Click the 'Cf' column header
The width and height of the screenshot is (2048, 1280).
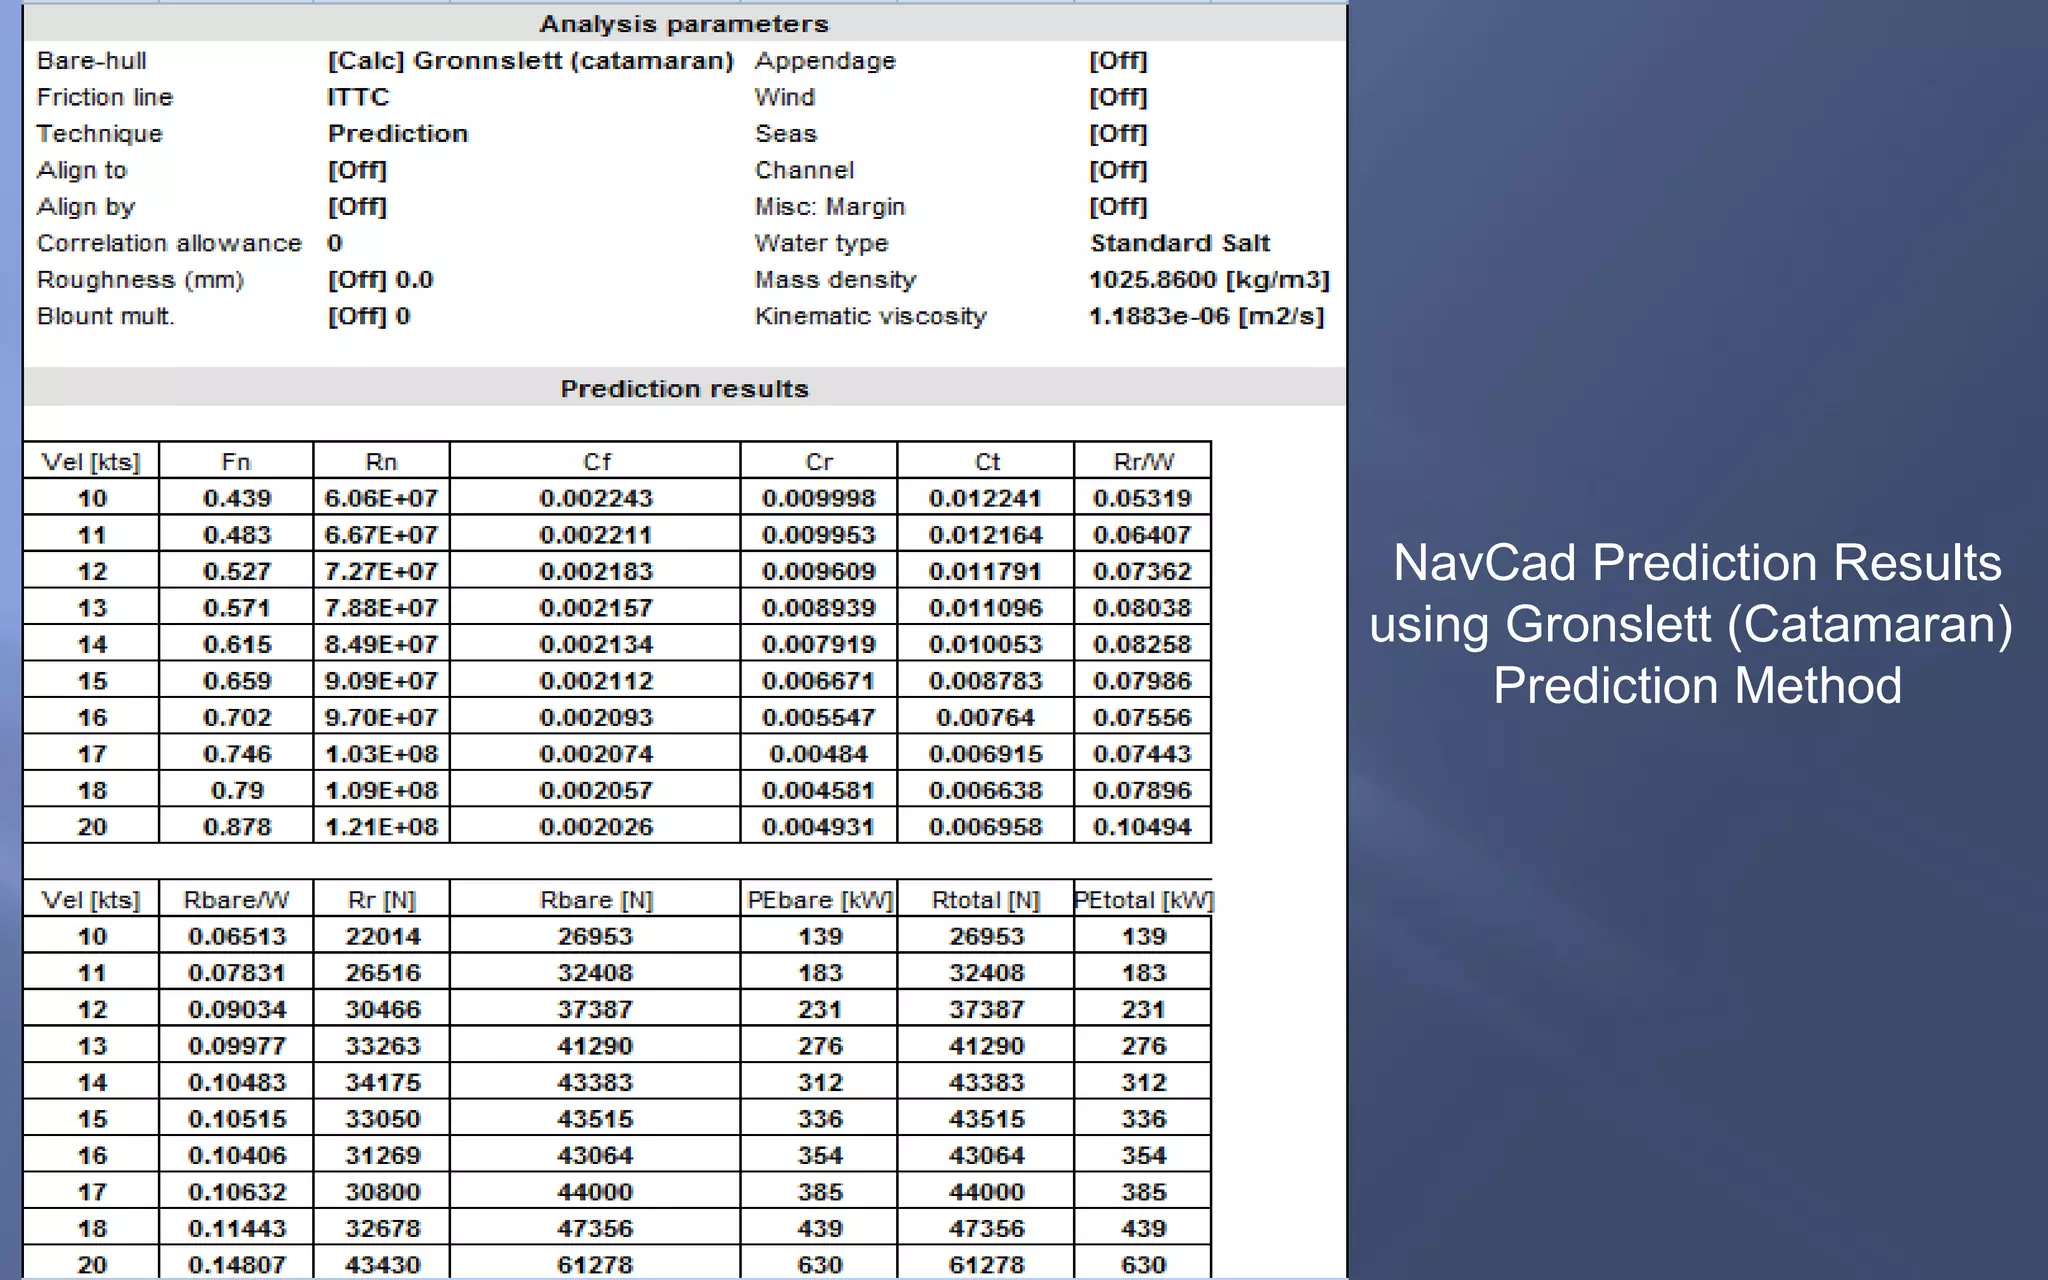click(x=596, y=462)
